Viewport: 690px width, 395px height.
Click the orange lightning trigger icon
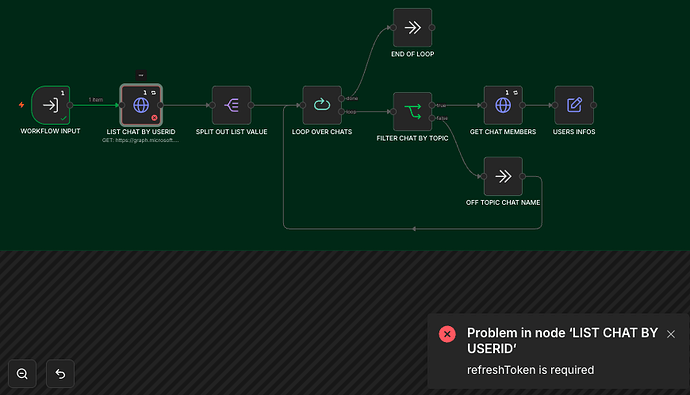tap(21, 105)
